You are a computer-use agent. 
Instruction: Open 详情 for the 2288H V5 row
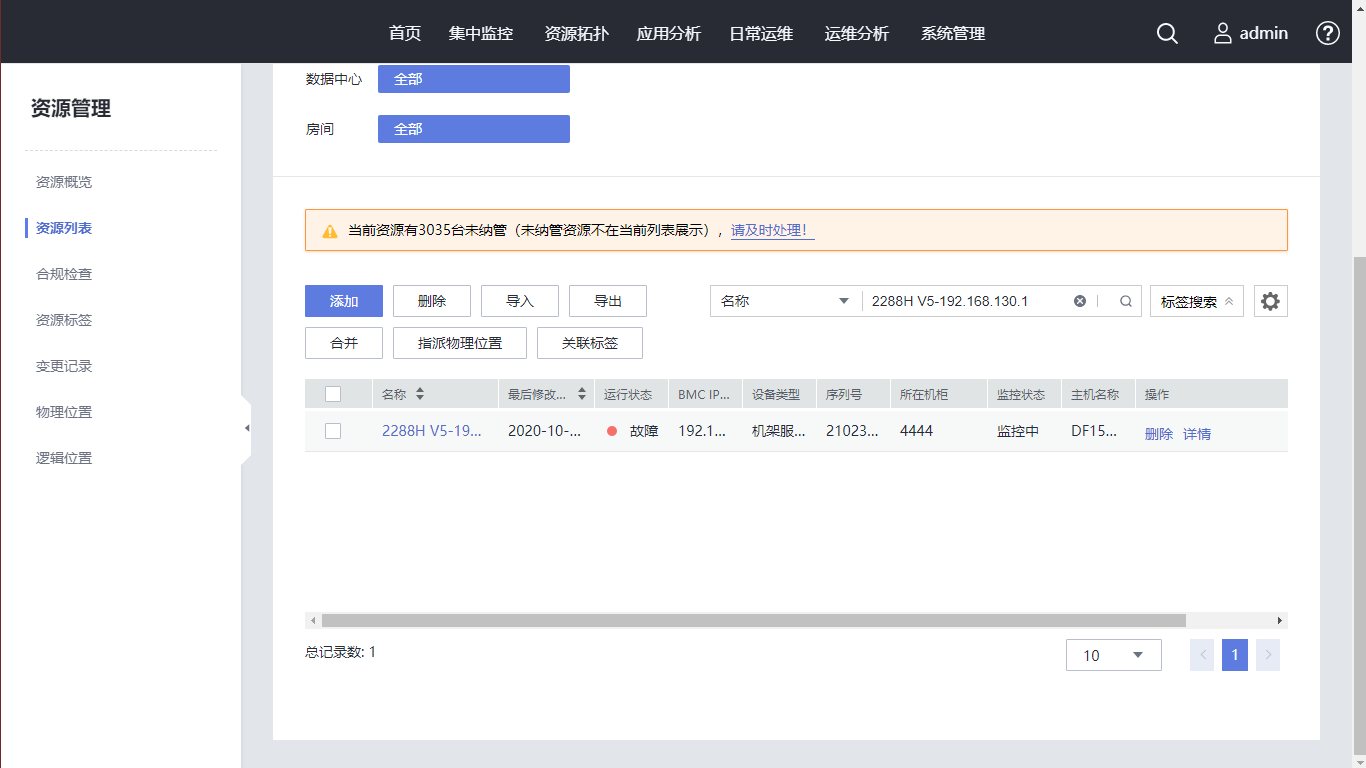click(x=1197, y=434)
